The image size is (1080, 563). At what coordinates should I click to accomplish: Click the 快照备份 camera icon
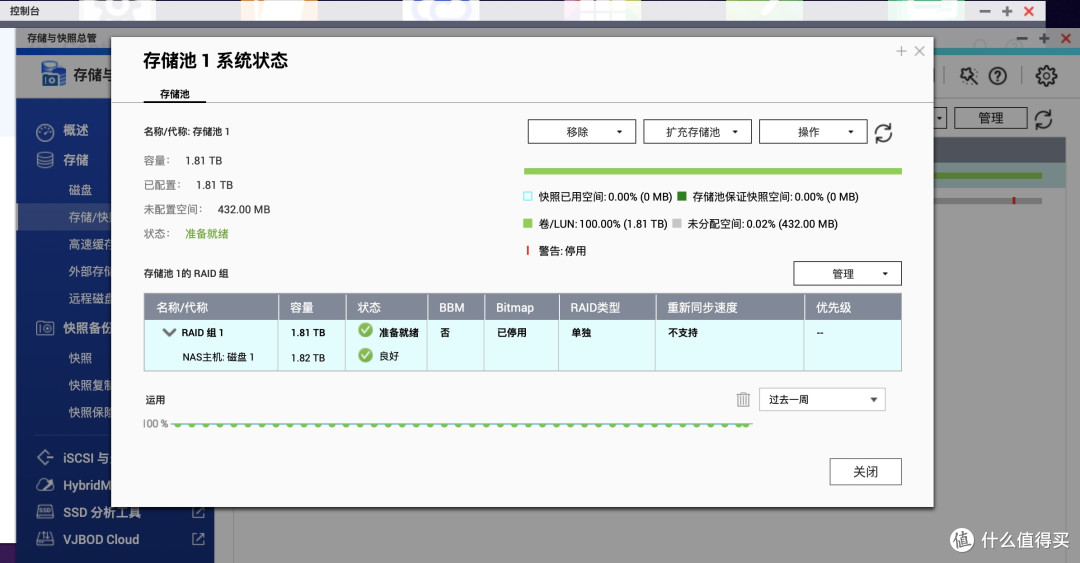click(45, 328)
